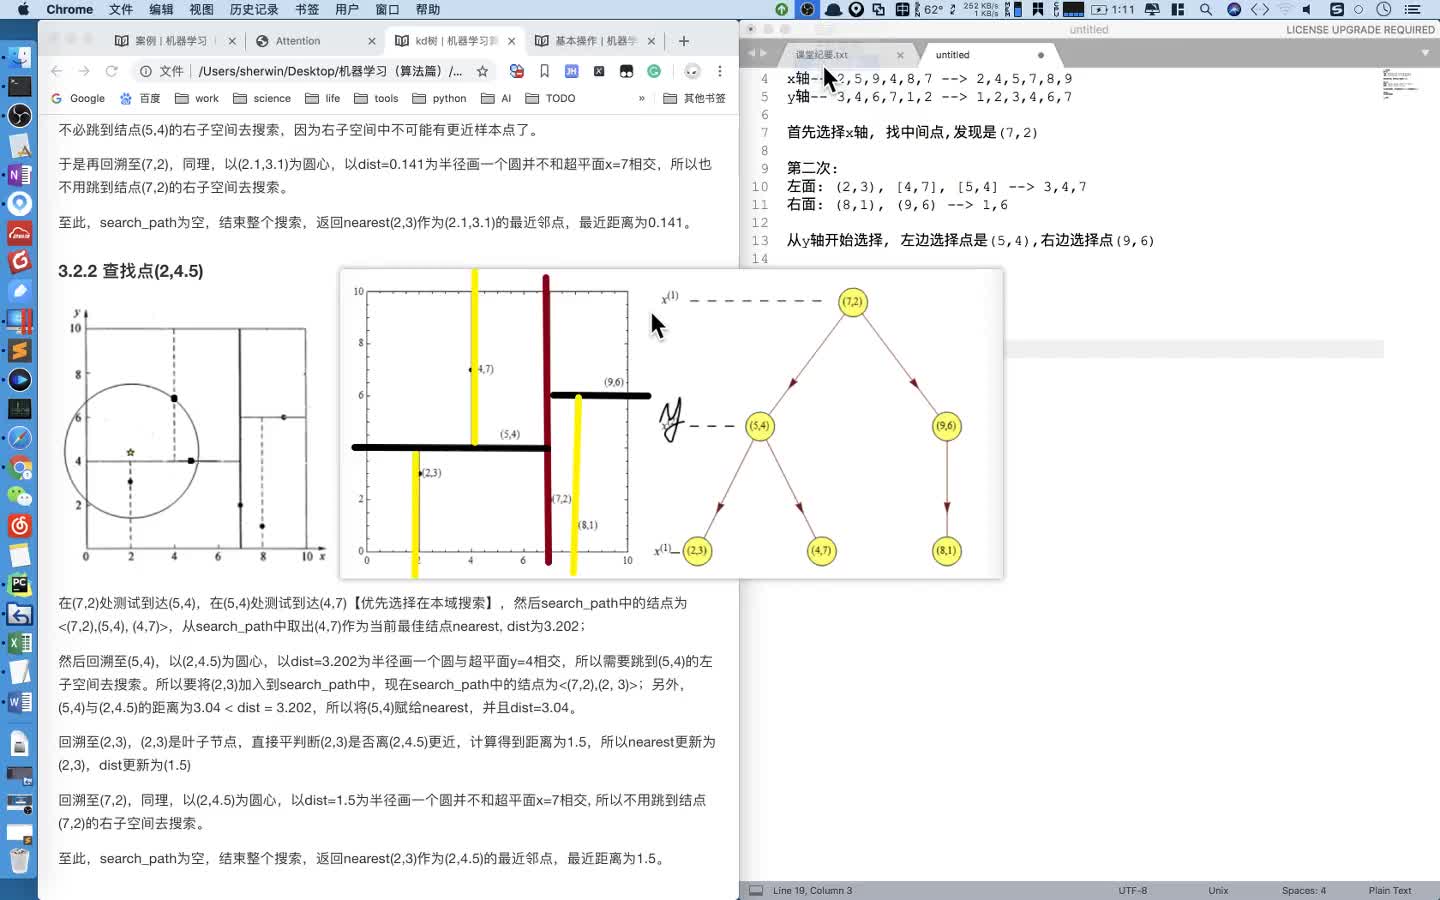Open Safari from the dock
The width and height of the screenshot is (1440, 900).
tap(19, 438)
